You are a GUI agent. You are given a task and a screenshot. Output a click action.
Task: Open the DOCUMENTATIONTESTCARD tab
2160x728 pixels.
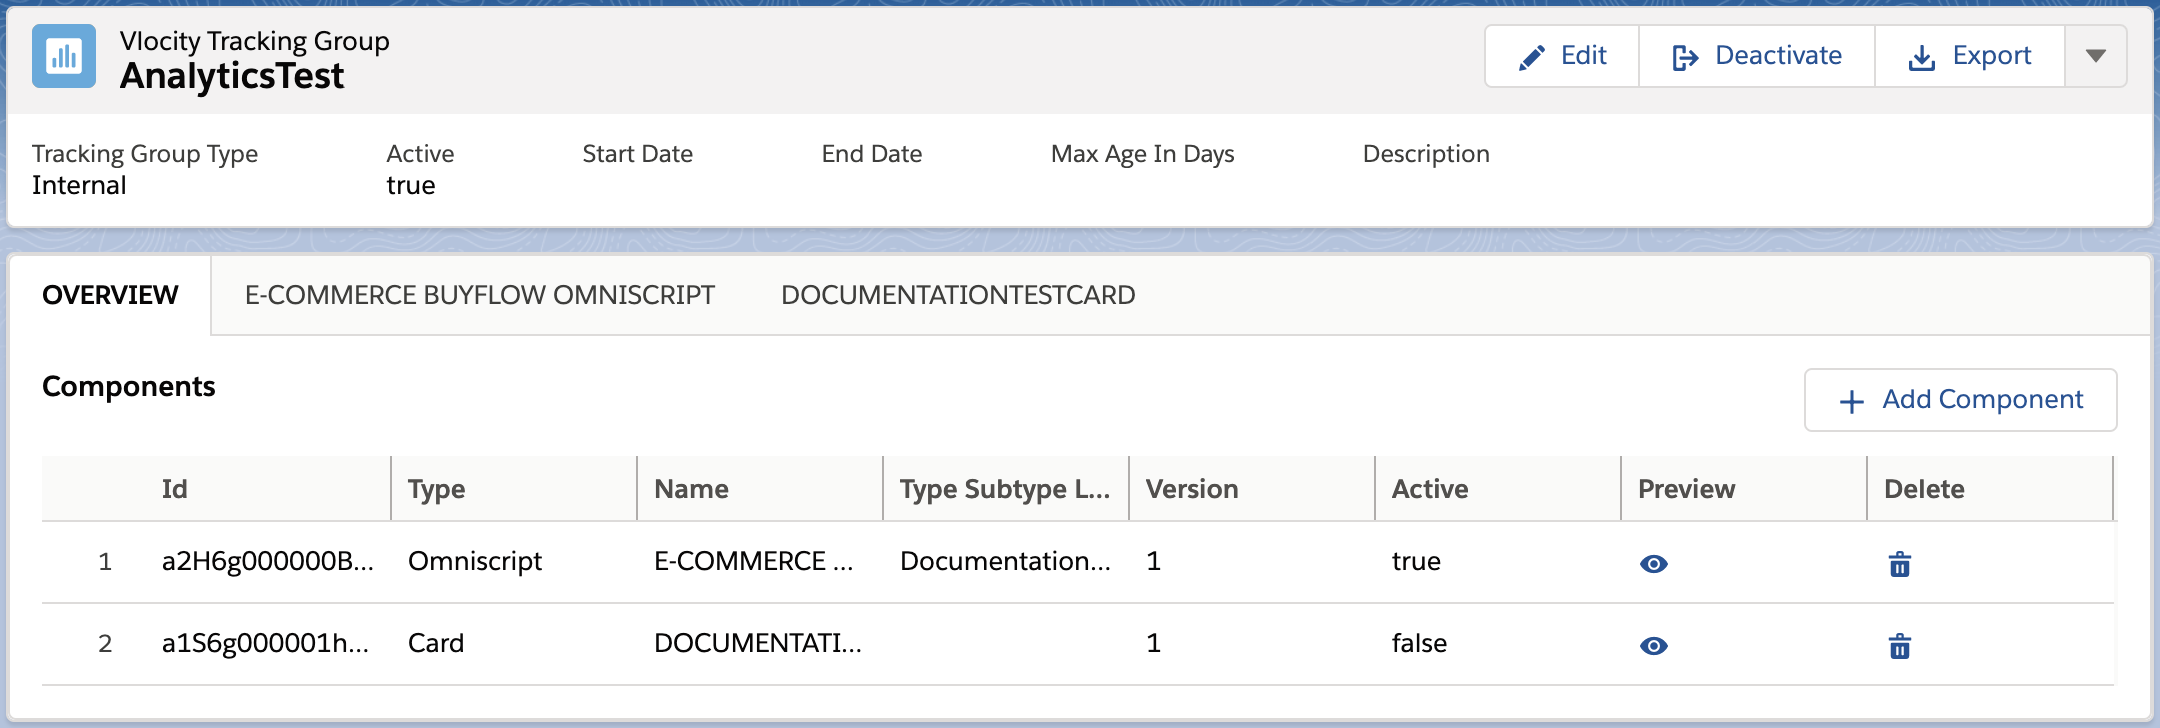pyautogui.click(x=958, y=295)
